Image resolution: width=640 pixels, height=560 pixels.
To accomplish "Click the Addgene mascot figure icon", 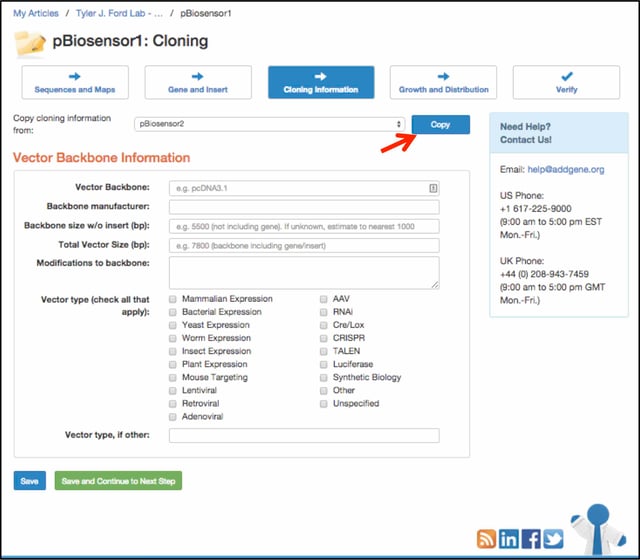I will click(x=598, y=529).
